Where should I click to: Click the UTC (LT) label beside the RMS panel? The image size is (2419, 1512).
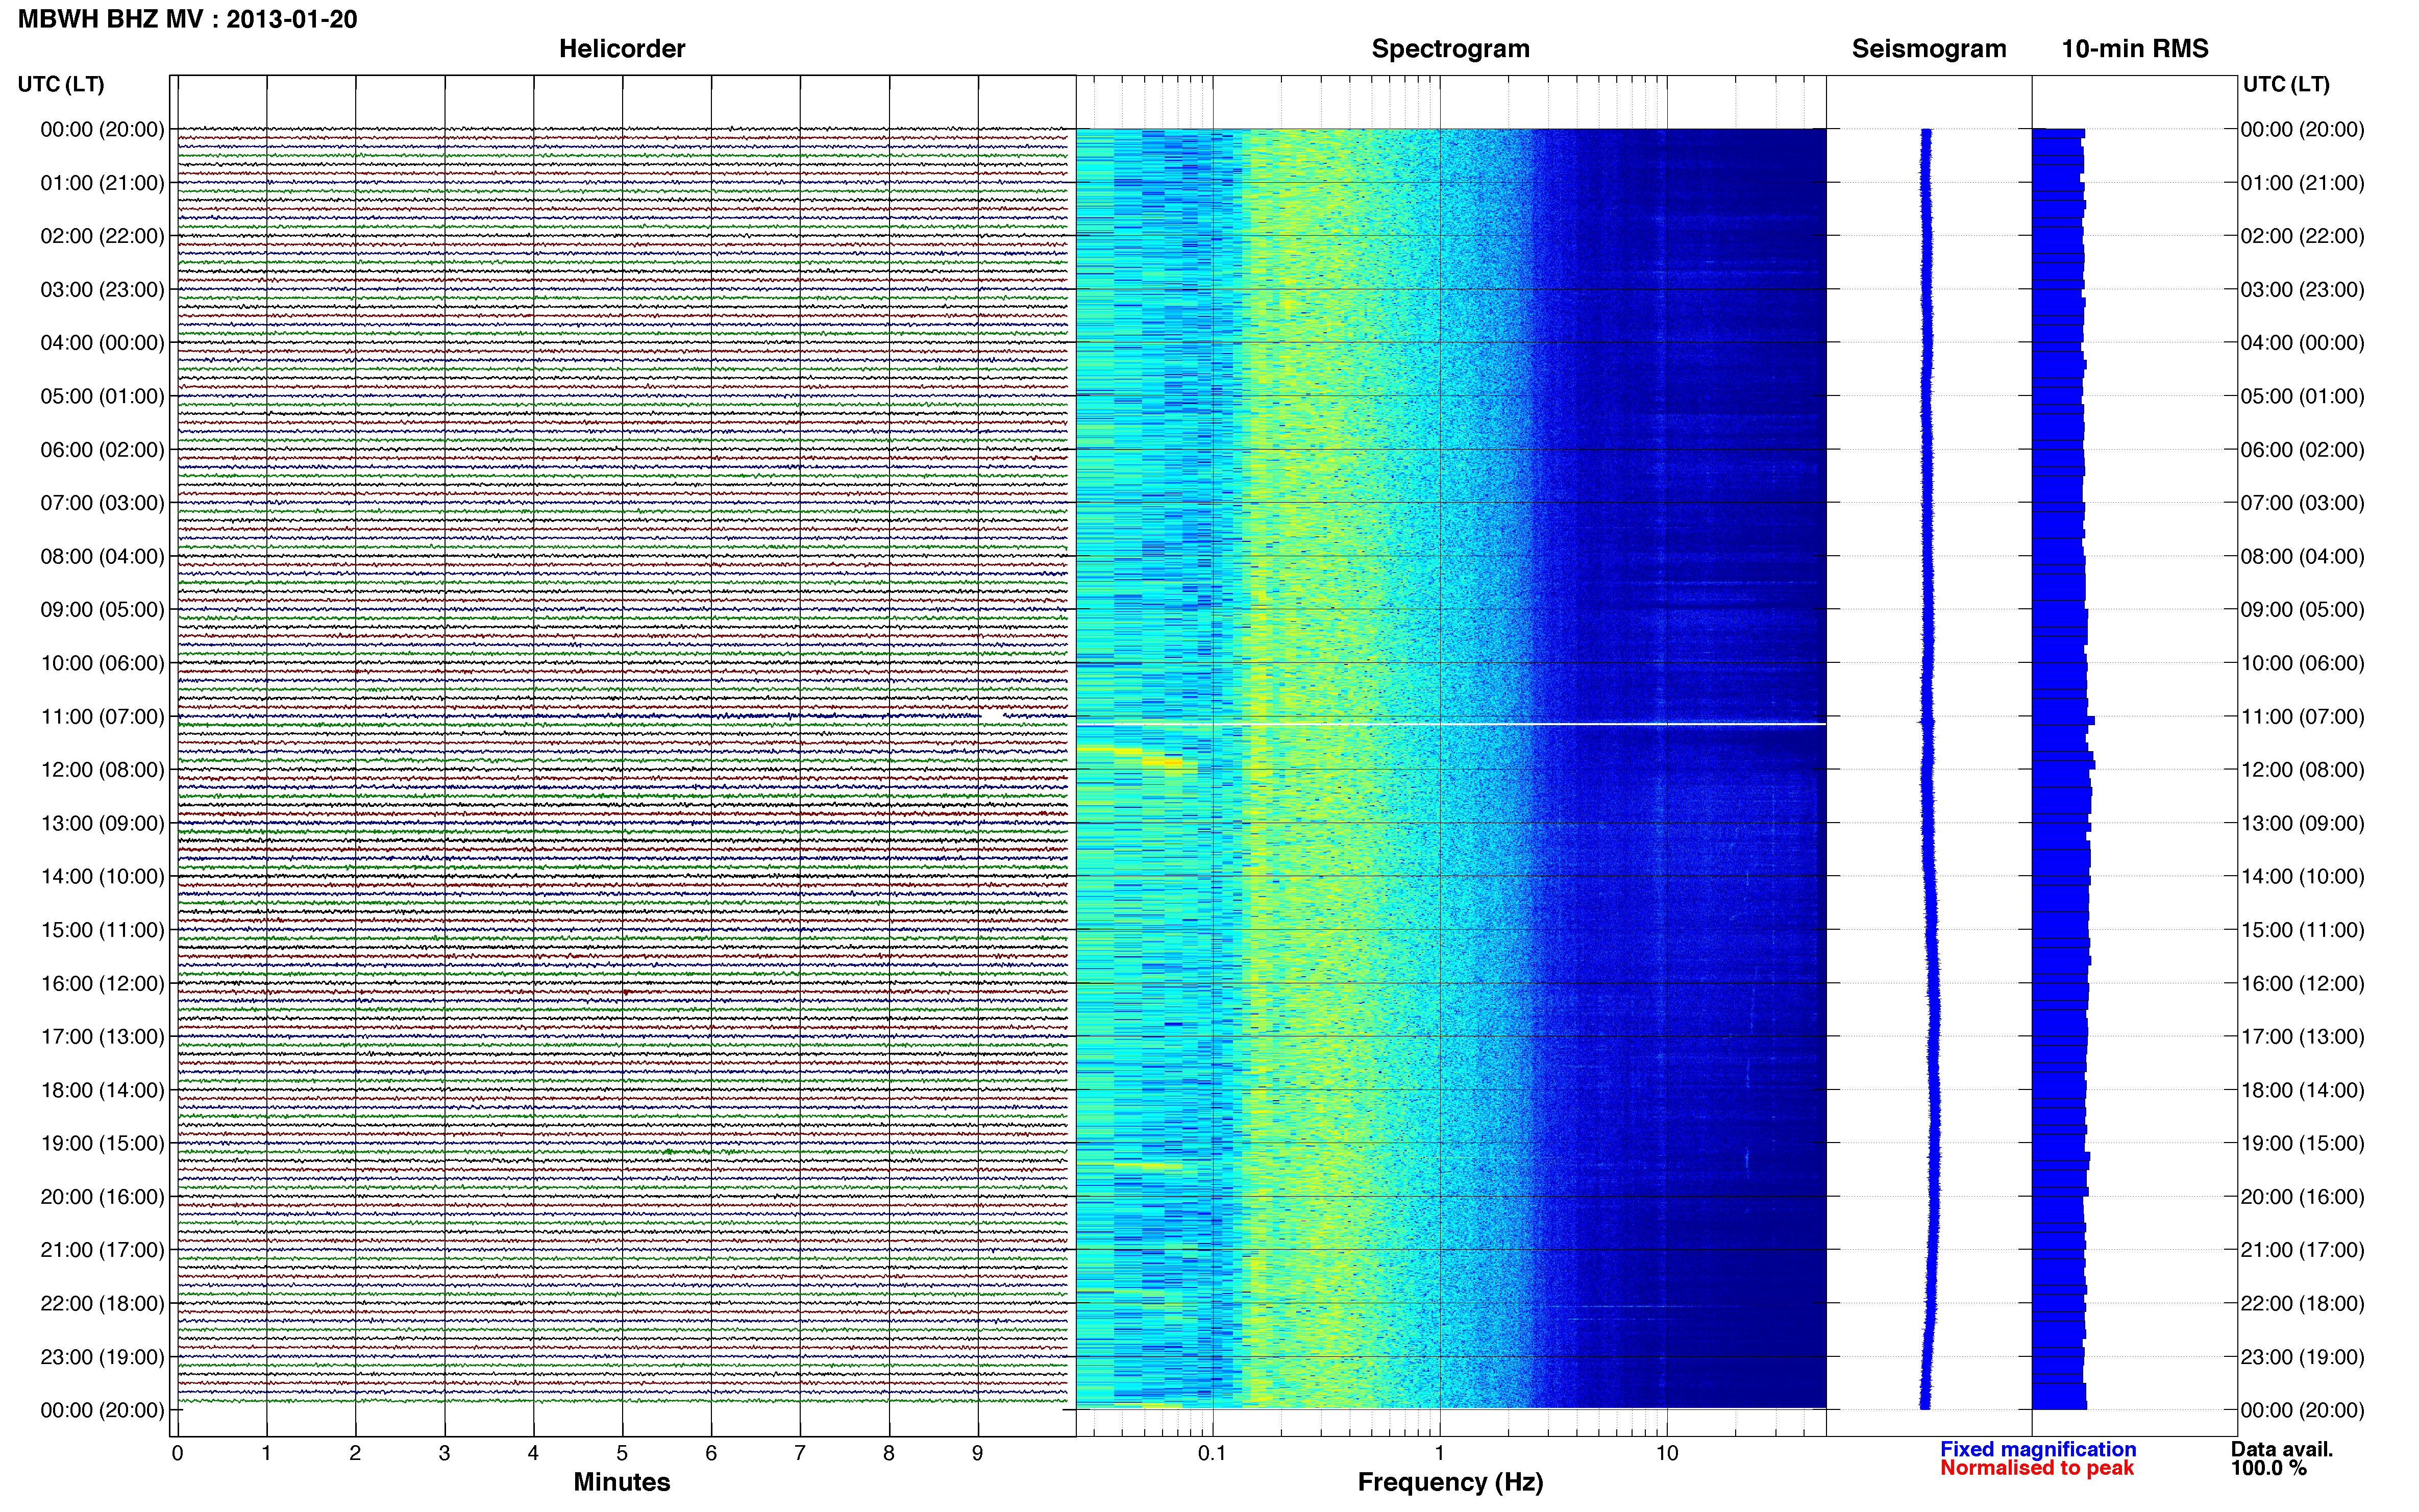(x=2286, y=84)
